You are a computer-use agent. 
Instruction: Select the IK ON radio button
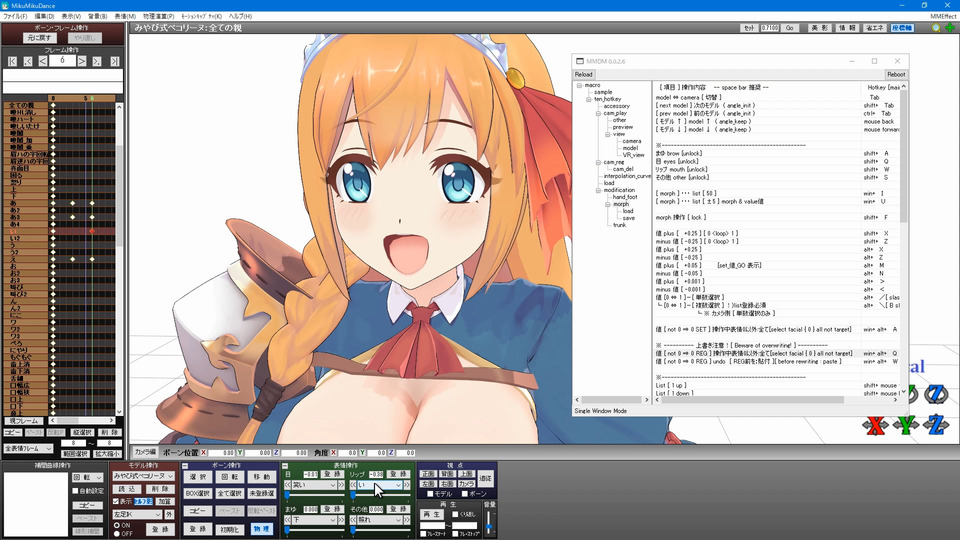(117, 525)
